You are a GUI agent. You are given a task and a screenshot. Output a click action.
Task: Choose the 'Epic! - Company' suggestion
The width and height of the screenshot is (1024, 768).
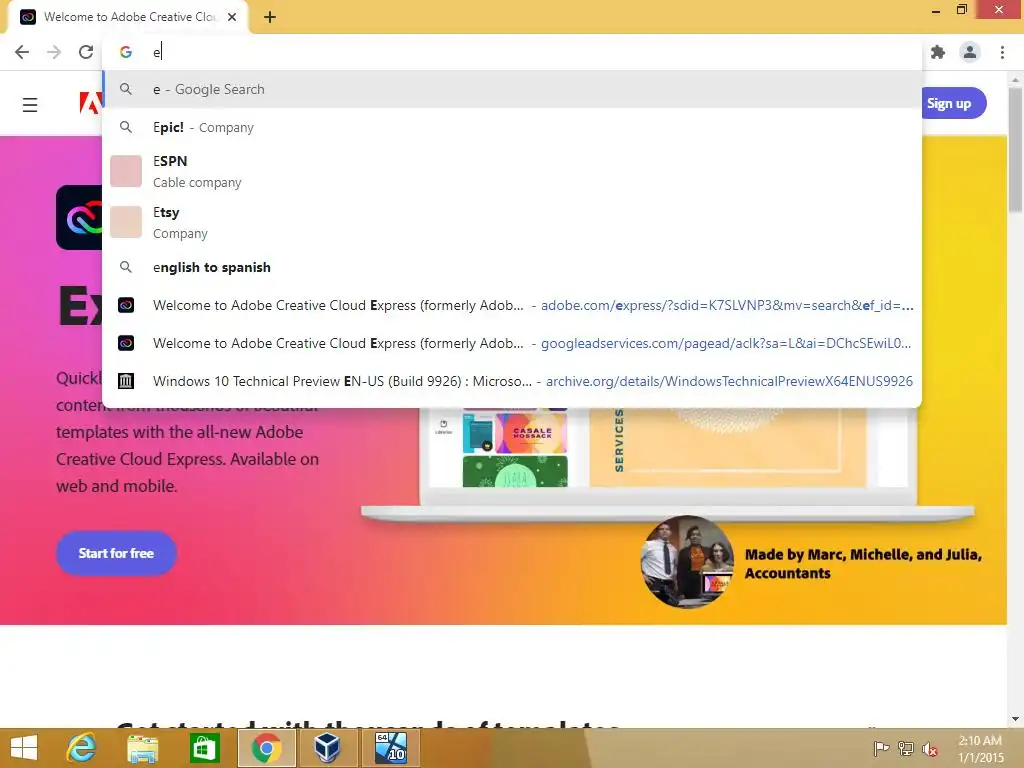pyautogui.click(x=512, y=127)
